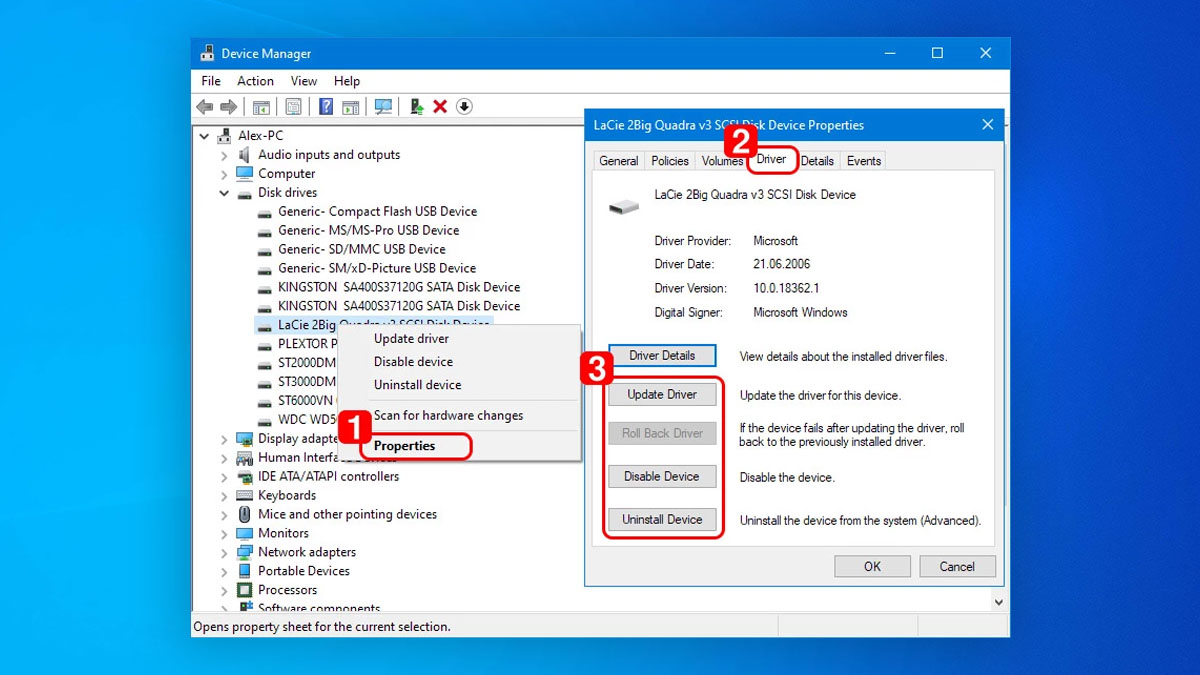Click drive icon beside Generic- Compact Flash USB Device
The height and width of the screenshot is (675, 1200).
(264, 213)
